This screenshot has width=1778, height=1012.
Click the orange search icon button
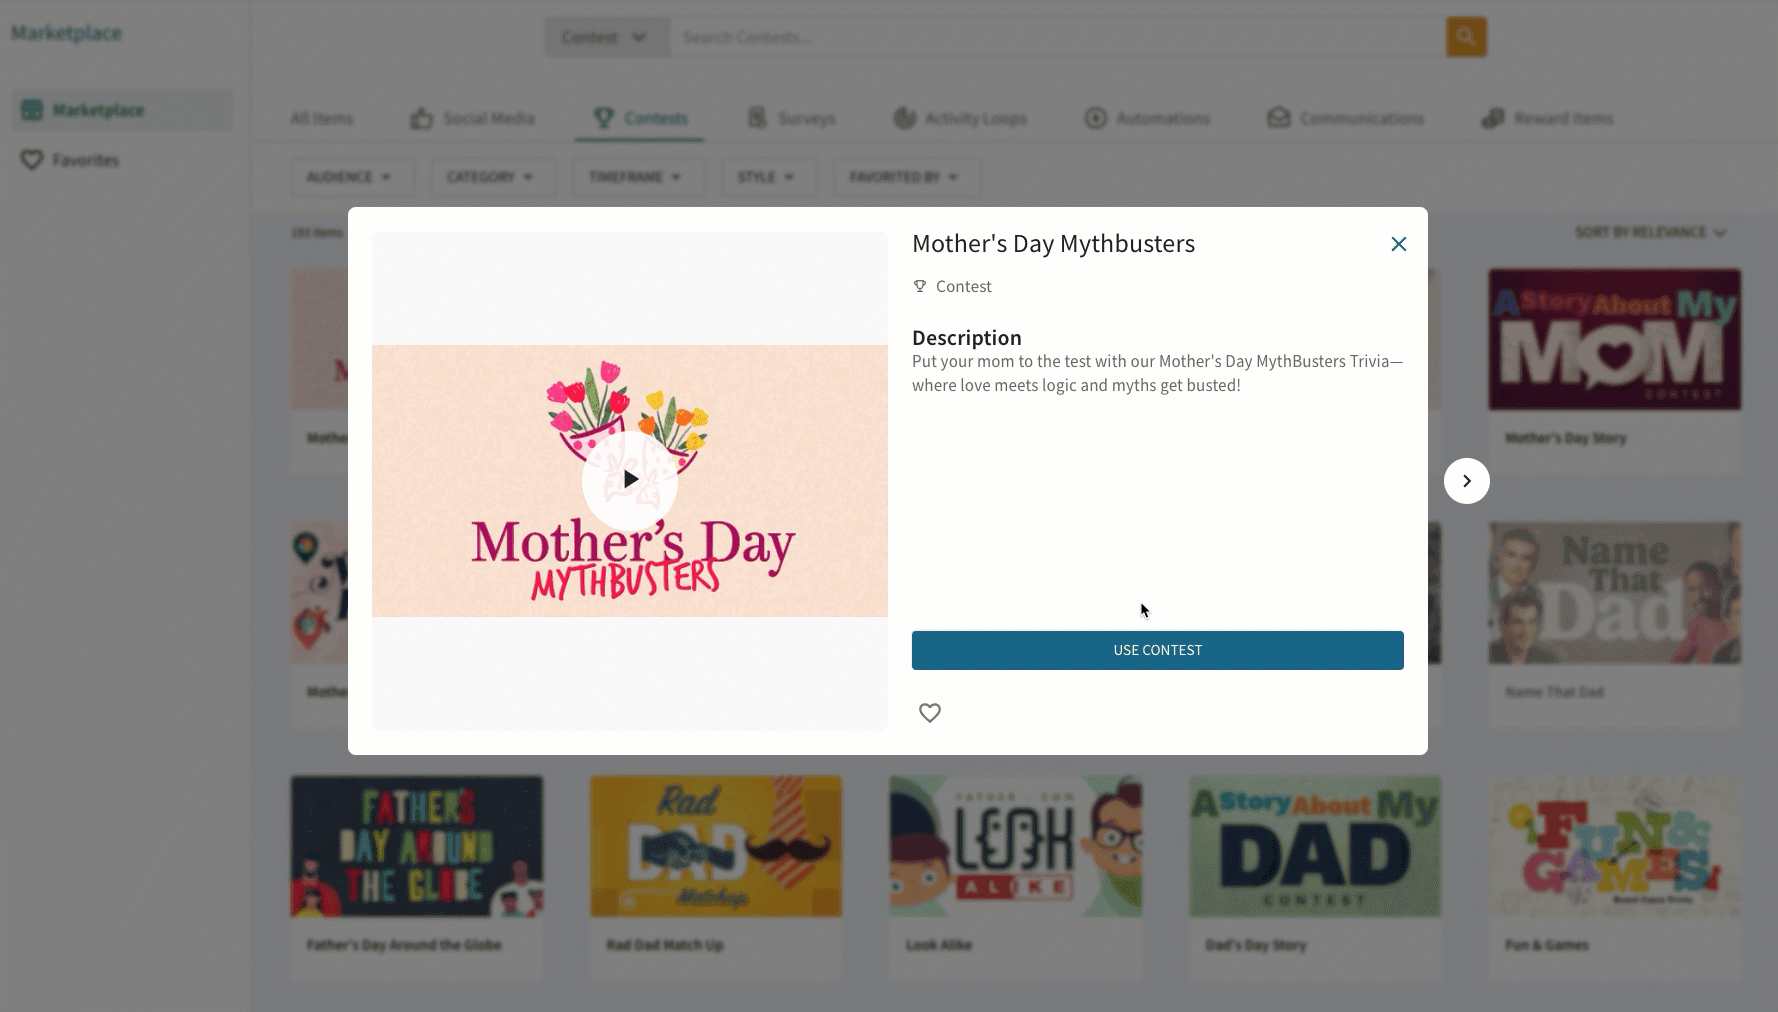[1466, 37]
